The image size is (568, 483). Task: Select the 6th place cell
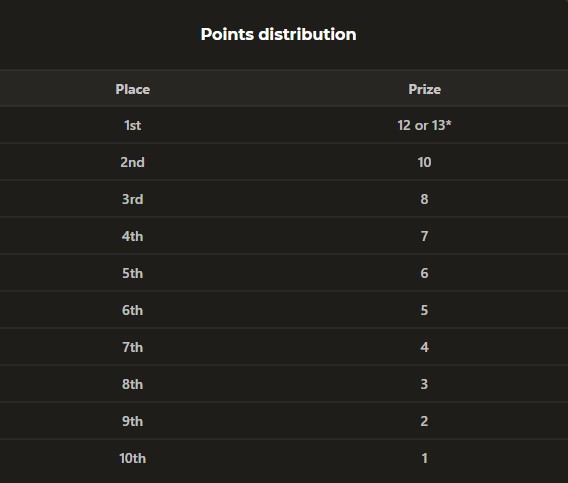click(133, 310)
